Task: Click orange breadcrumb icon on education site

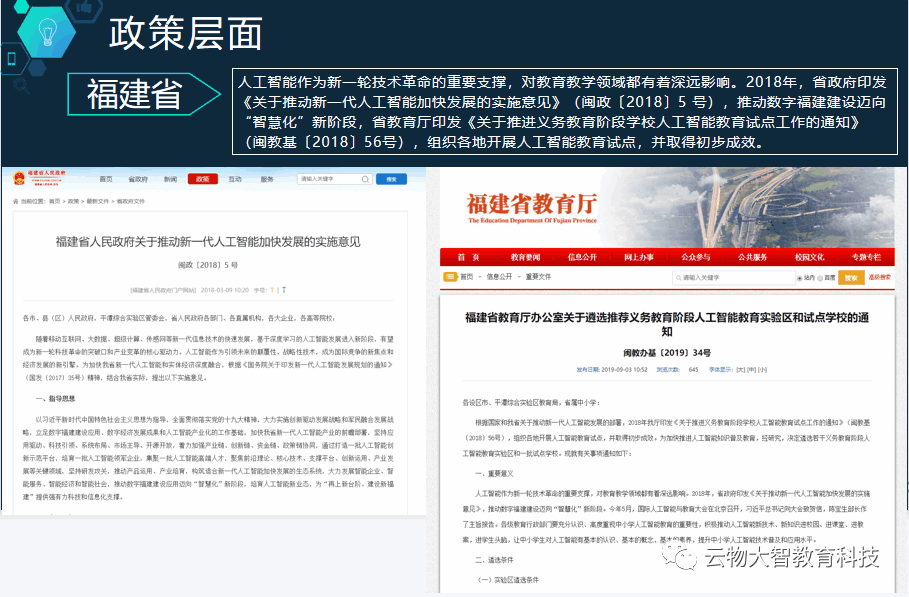Action: coord(450,276)
